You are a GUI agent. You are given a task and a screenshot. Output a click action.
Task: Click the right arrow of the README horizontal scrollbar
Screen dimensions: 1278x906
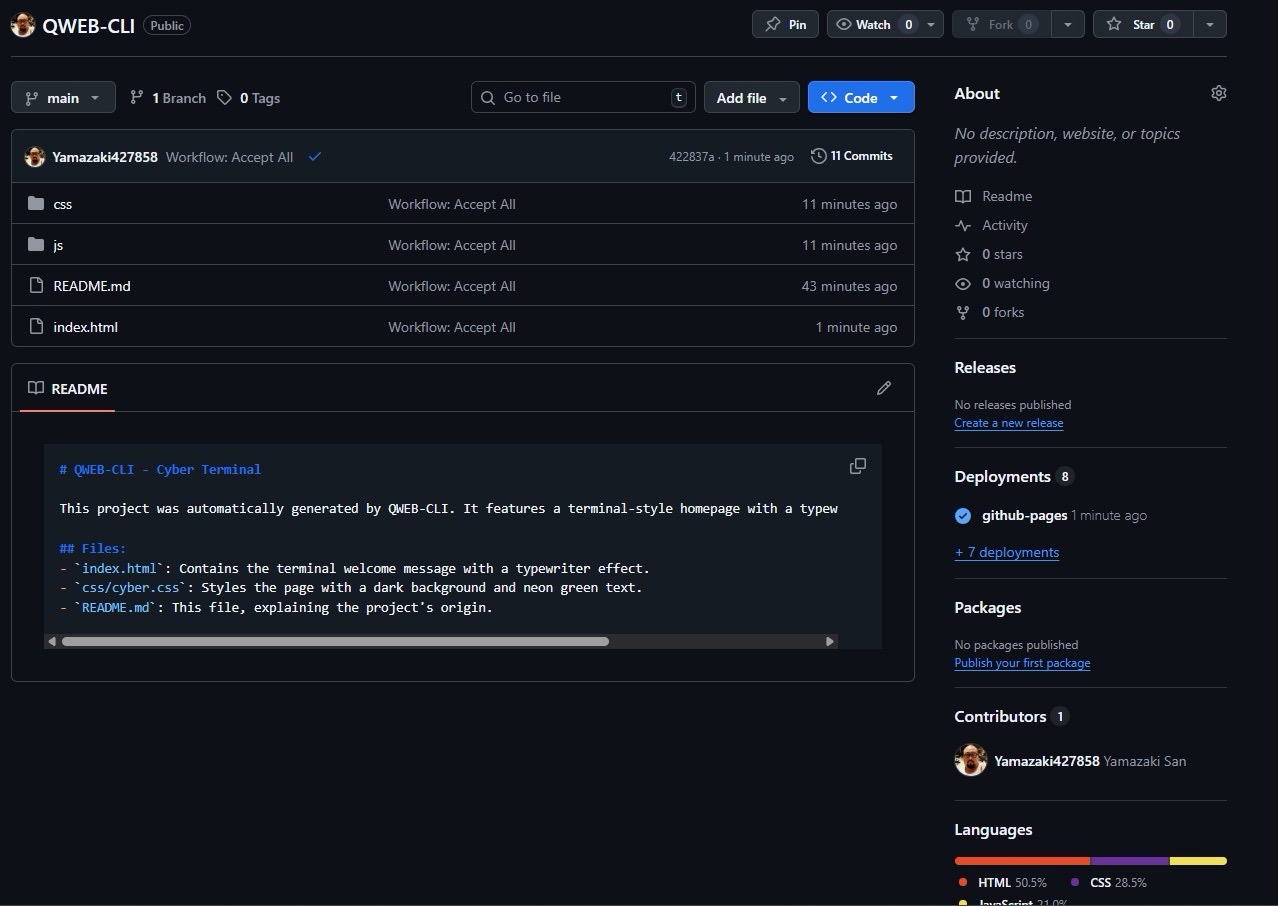(x=829, y=641)
